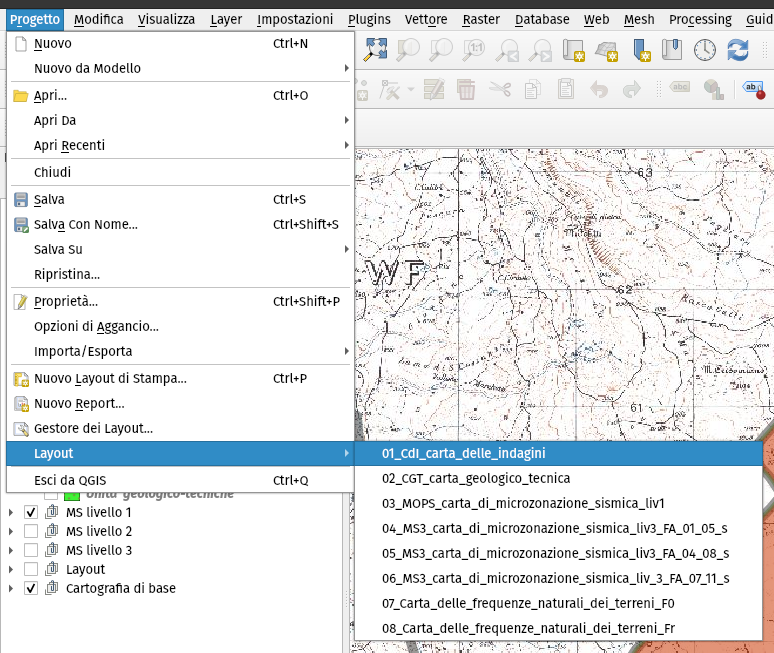Choose Ripristina... menu entry
Image resolution: width=774 pixels, height=653 pixels.
[180, 274]
